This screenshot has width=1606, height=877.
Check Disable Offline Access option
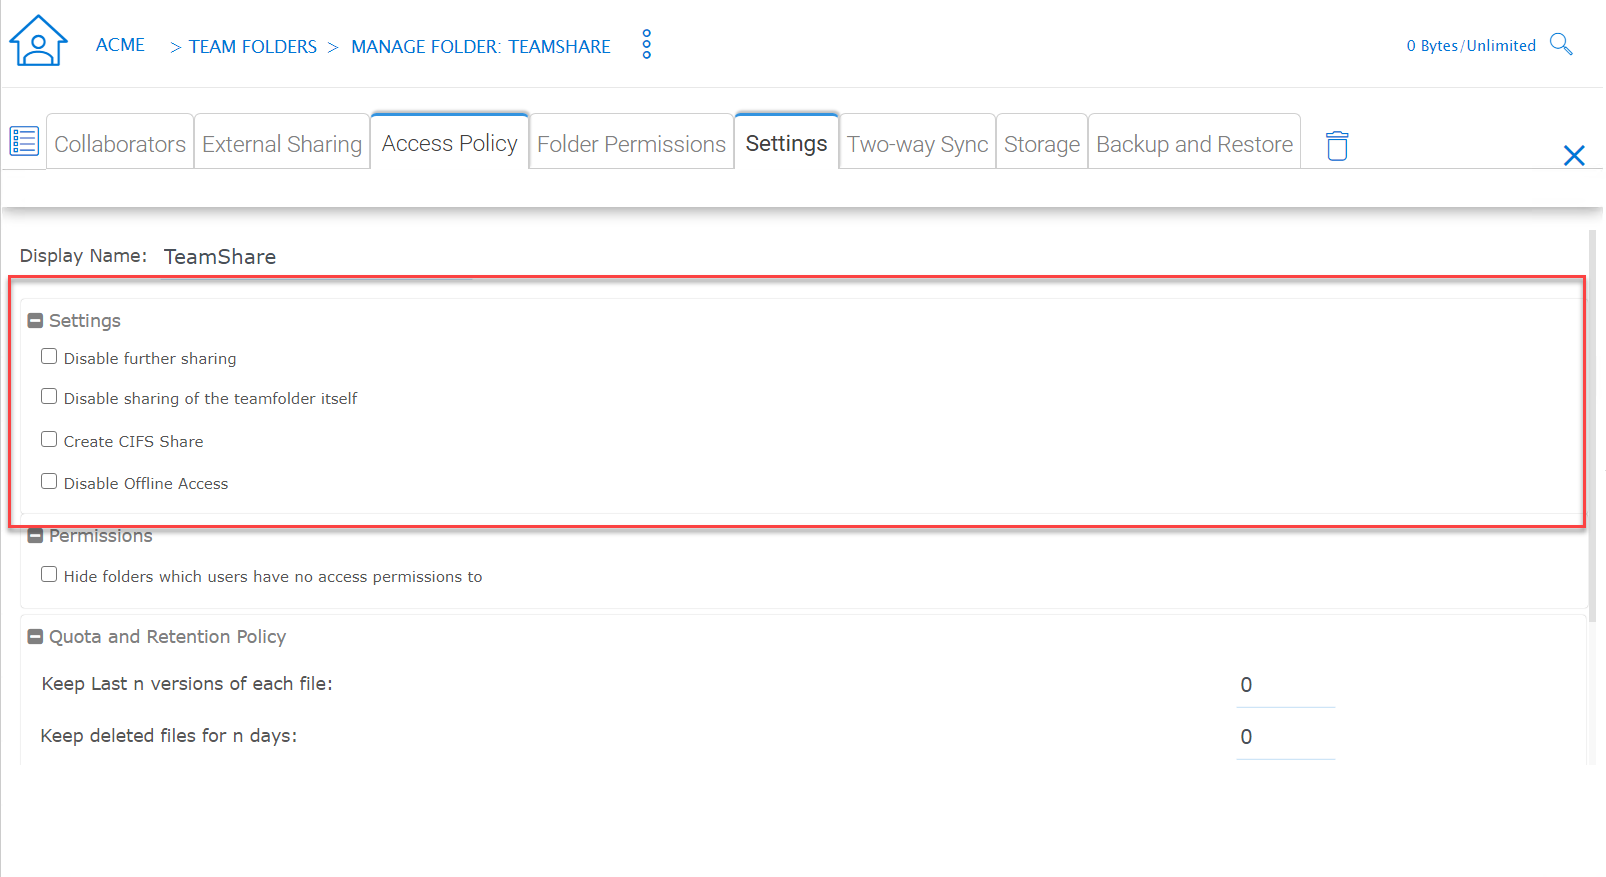[49, 481]
